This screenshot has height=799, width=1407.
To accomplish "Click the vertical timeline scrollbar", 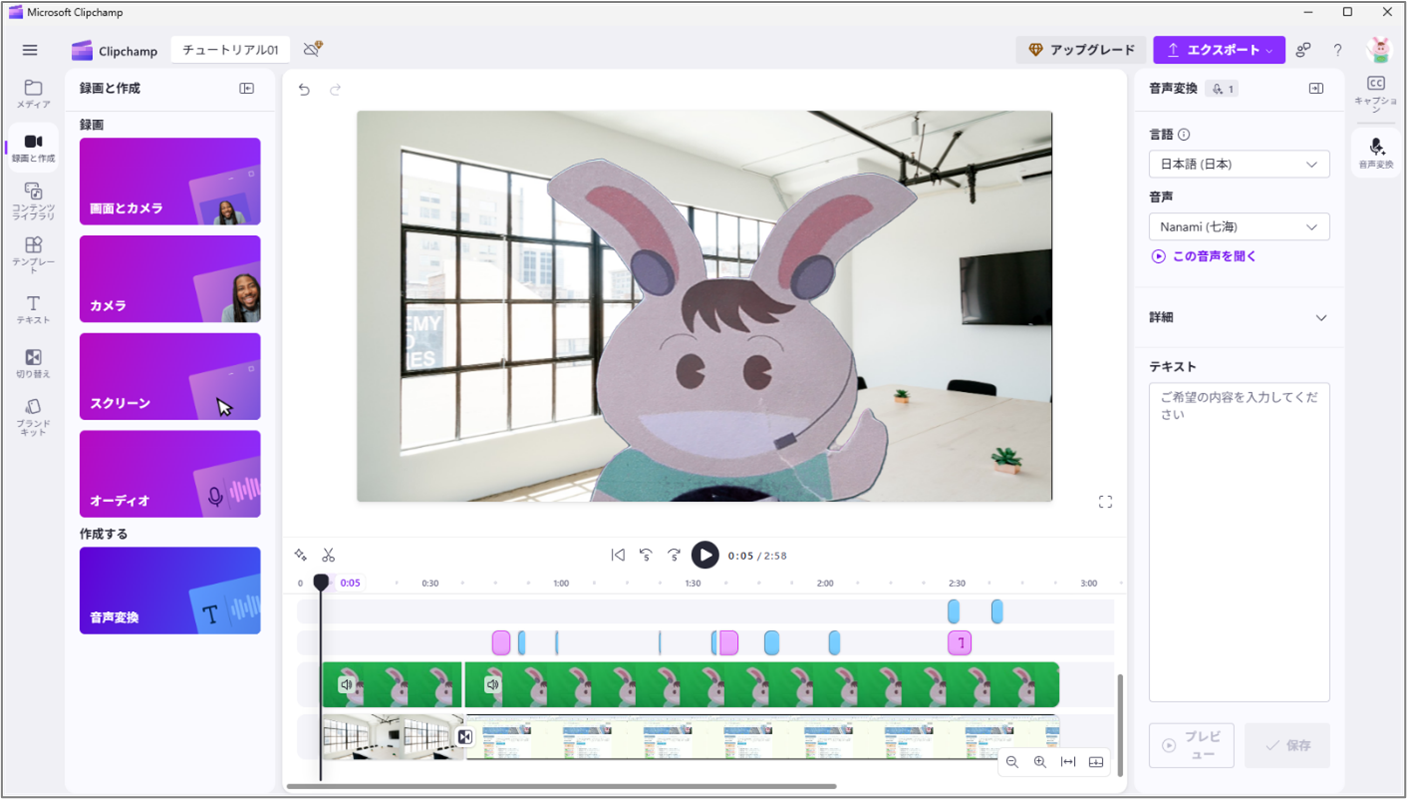I will 1119,722.
